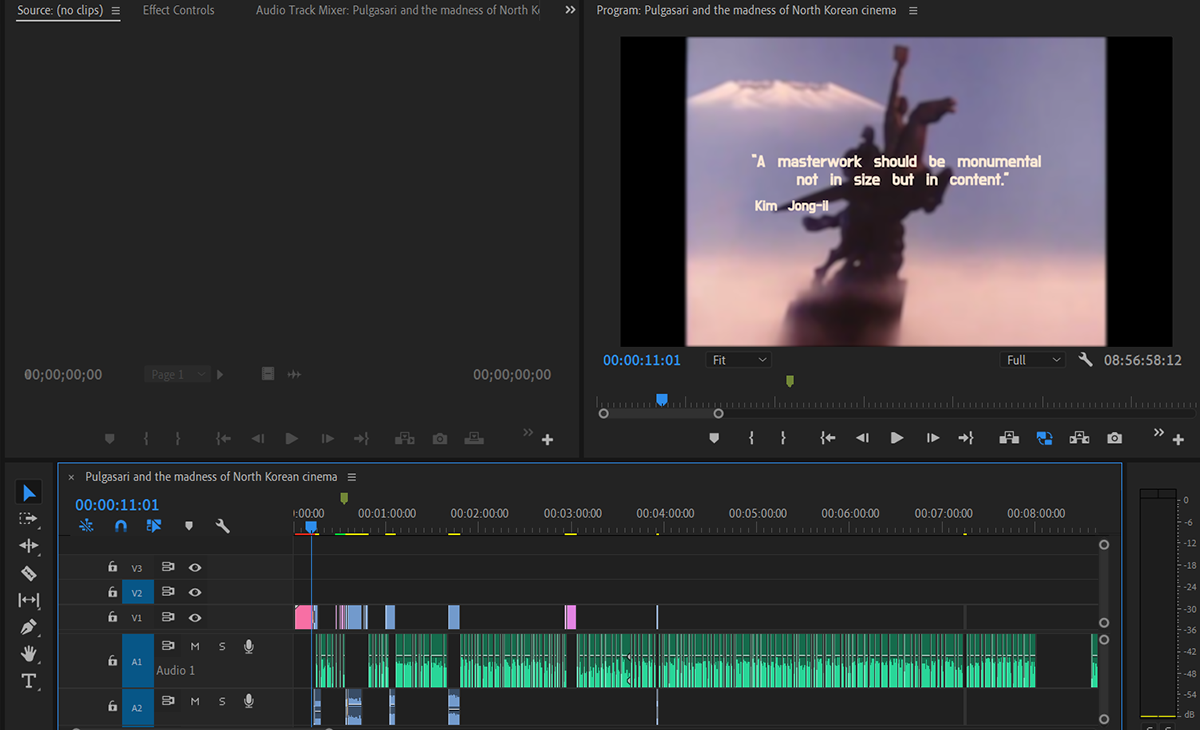
Task: Open Source panel menu icon
Action: (115, 10)
